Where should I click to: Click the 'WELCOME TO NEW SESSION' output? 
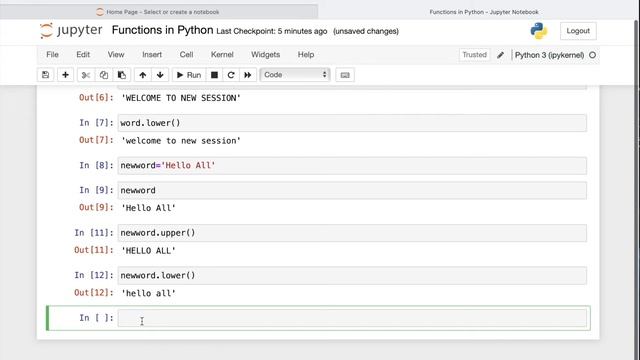181,98
